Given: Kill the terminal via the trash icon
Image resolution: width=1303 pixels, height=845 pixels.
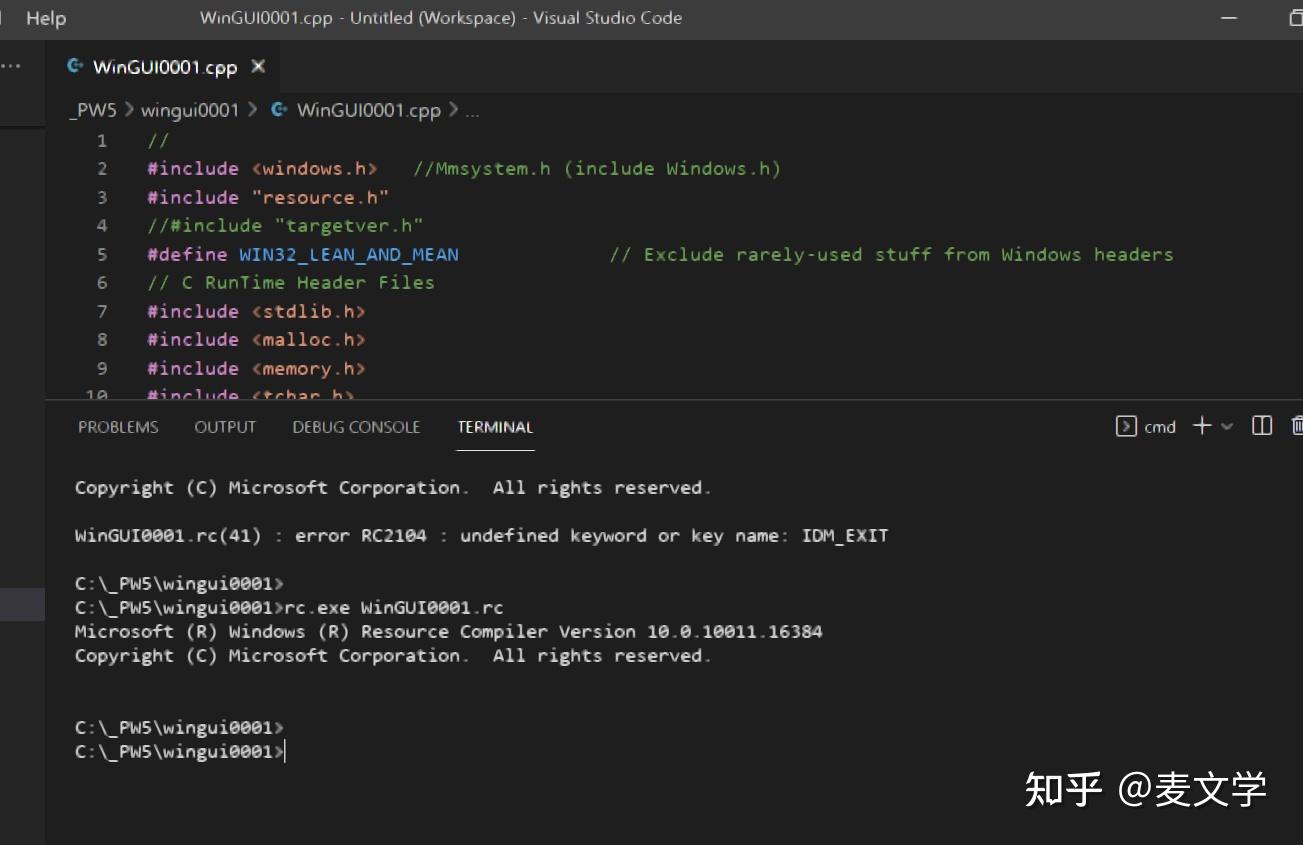Looking at the screenshot, I should [1296, 426].
